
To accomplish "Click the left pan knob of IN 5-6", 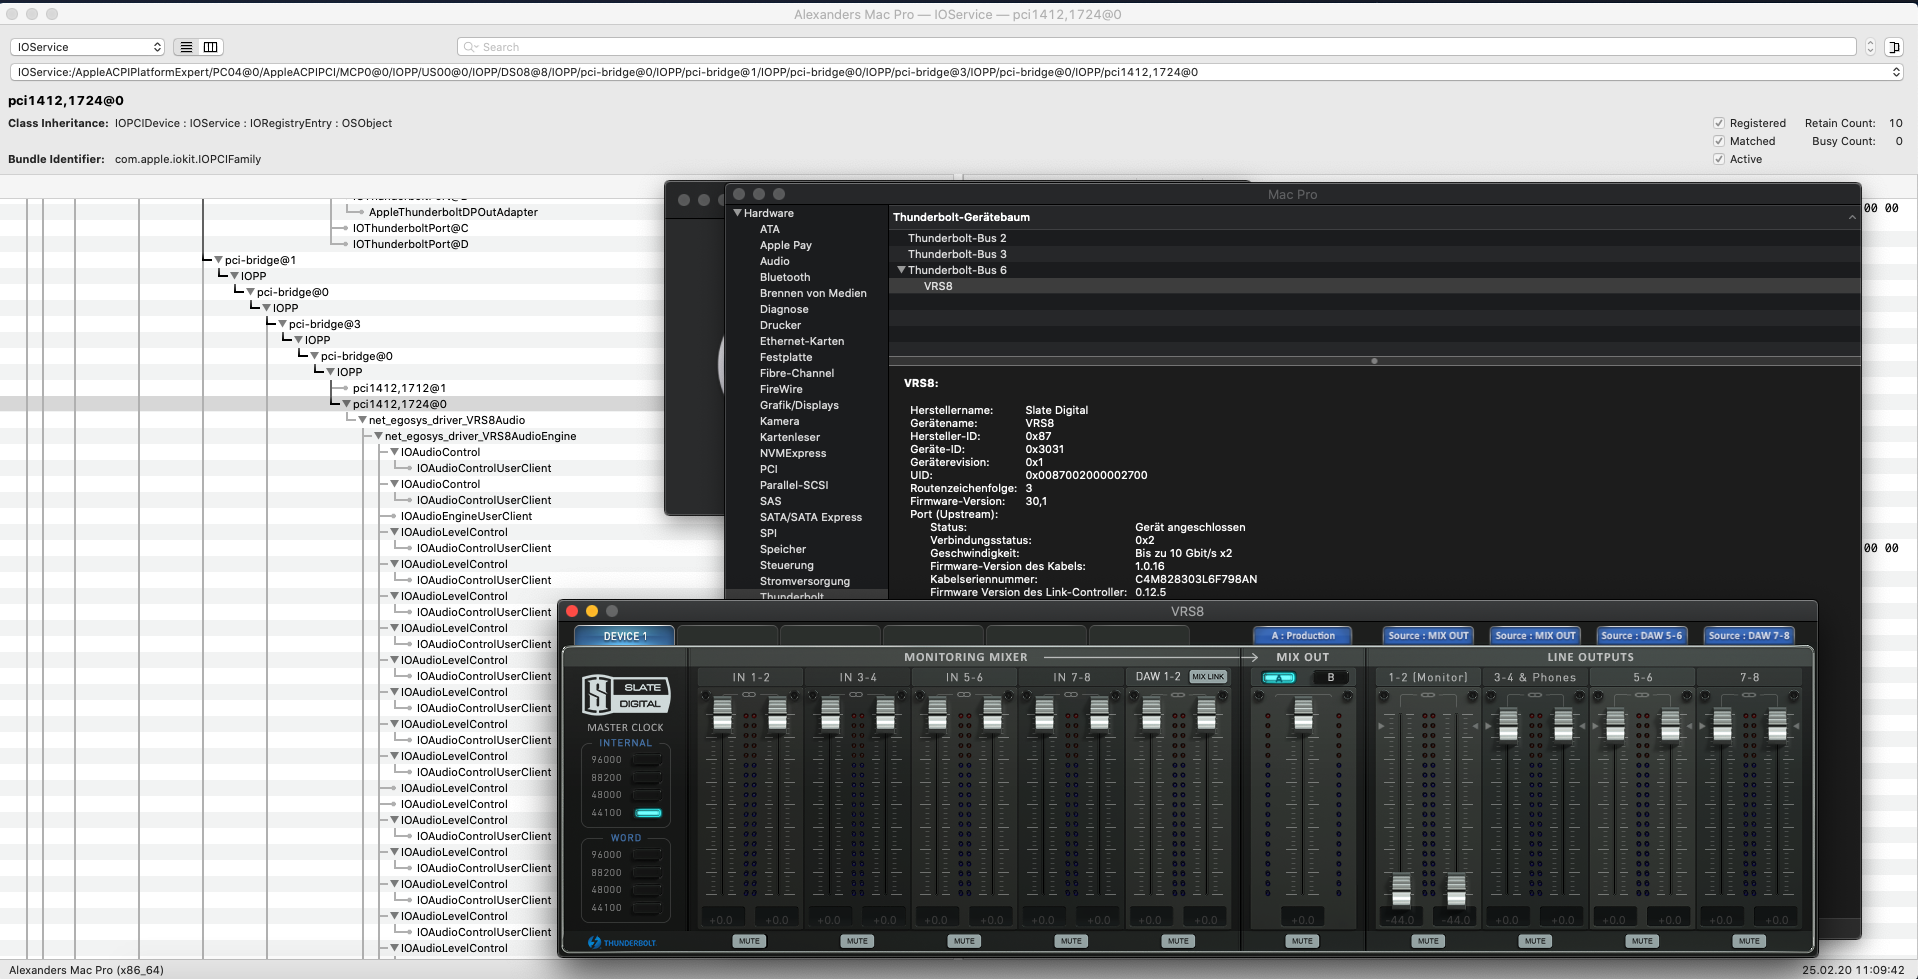I will tap(920, 696).
